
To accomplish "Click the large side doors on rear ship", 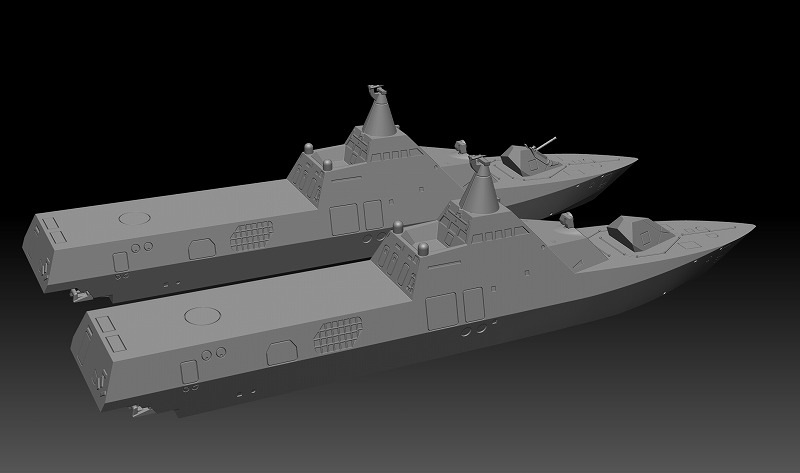I will (x=357, y=217).
